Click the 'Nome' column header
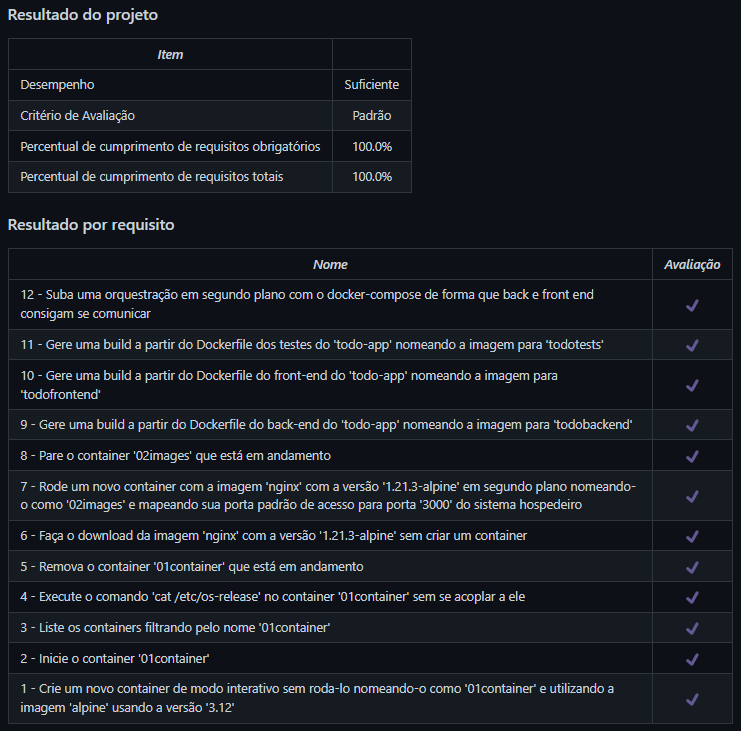Screen dimensions: 741x731 pos(330,265)
